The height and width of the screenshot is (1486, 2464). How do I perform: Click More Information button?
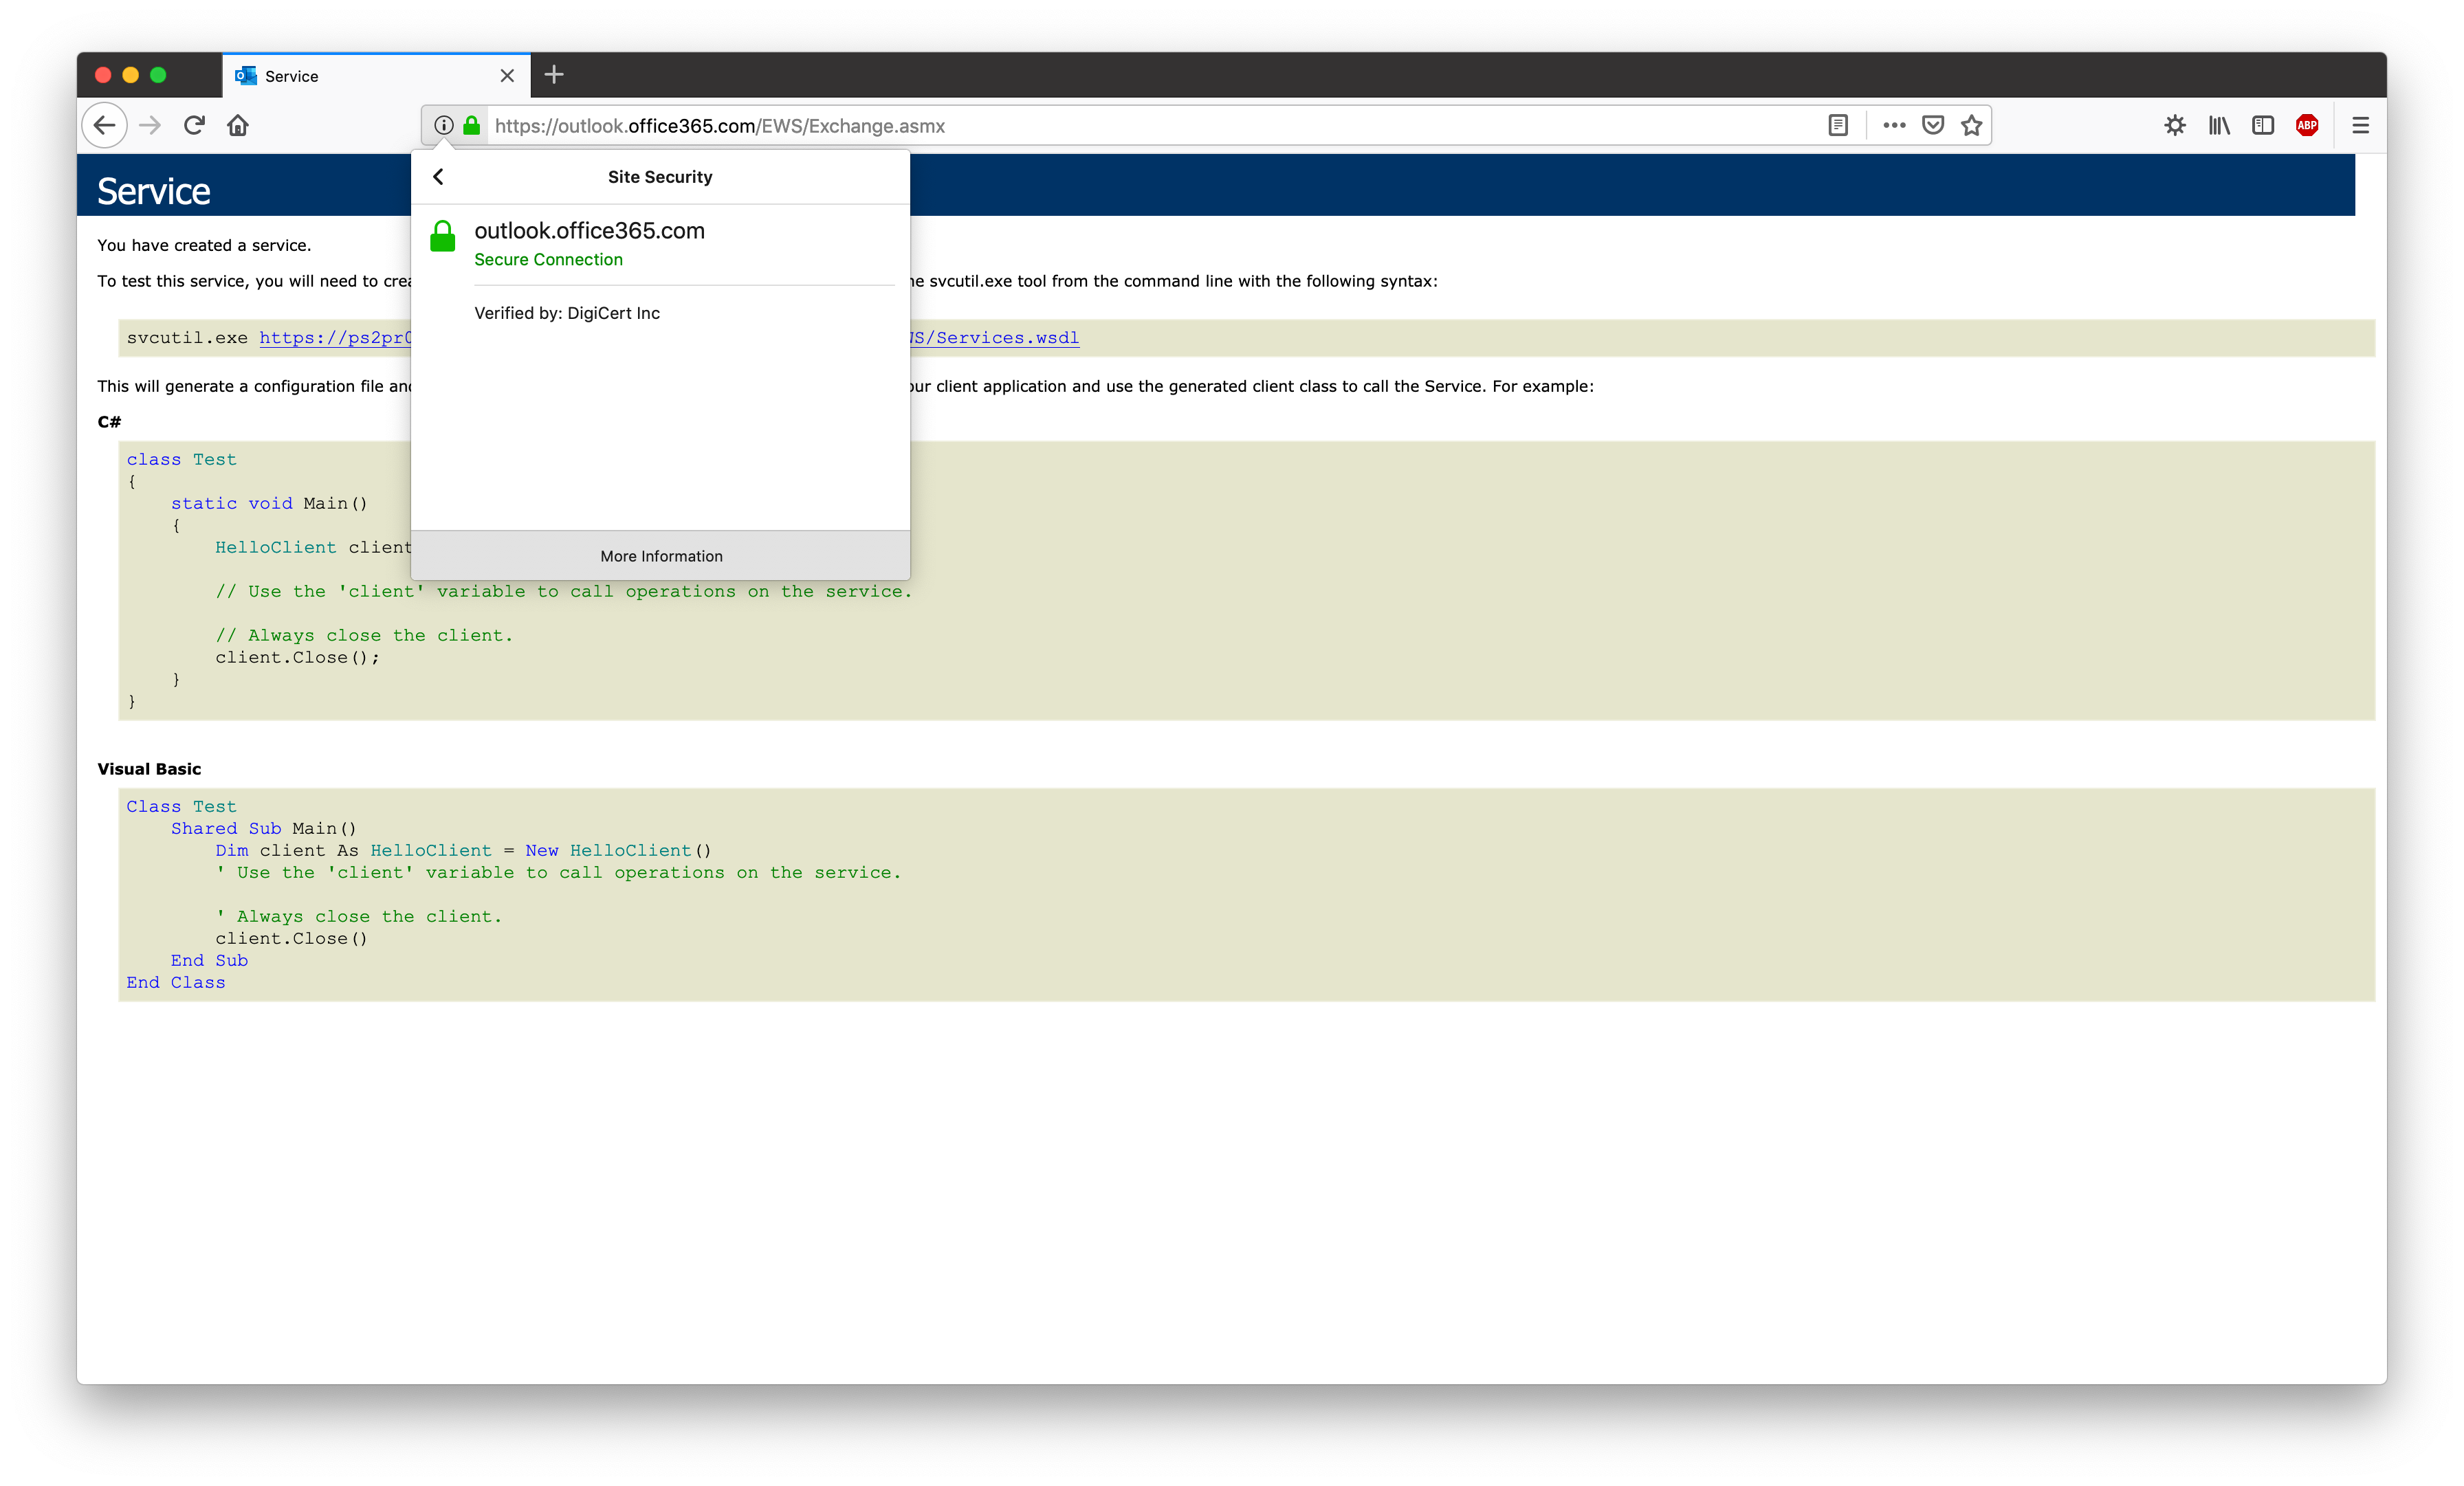pyautogui.click(x=660, y=556)
